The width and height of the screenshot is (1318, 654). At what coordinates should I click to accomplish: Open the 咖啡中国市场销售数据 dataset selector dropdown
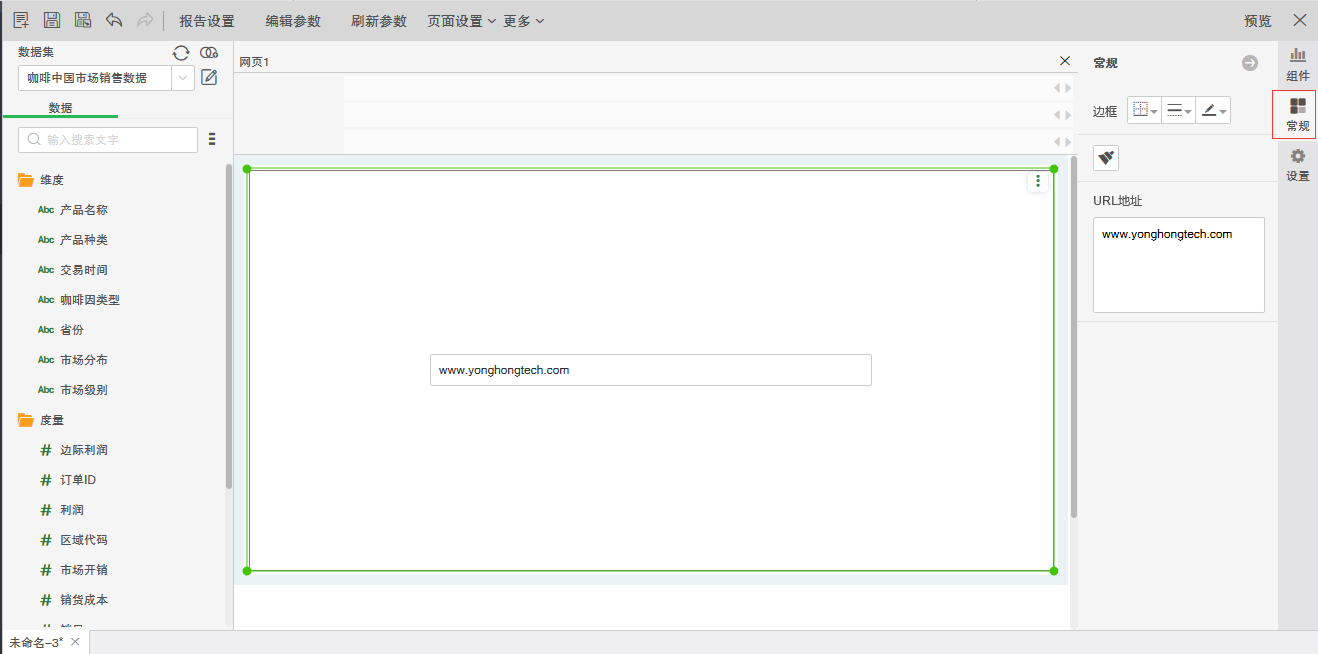pos(182,77)
